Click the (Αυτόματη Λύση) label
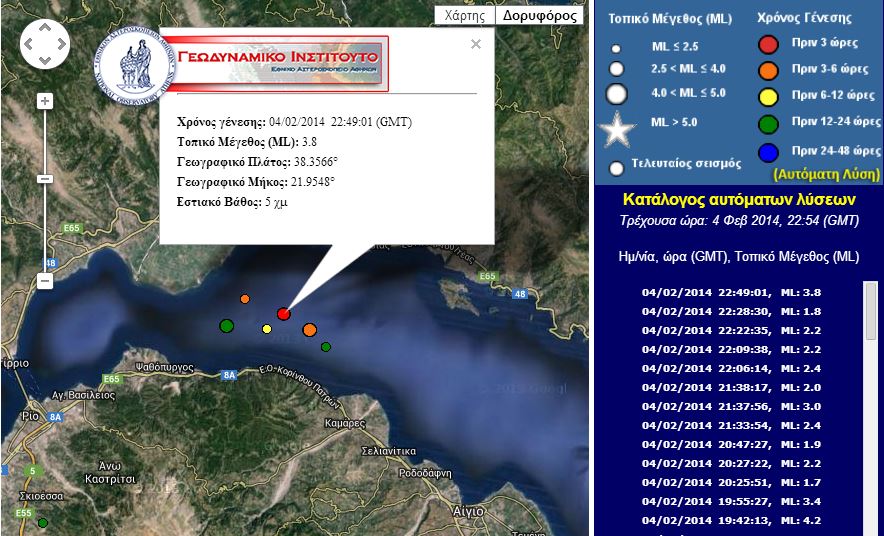The height and width of the screenshot is (536, 884). click(x=826, y=174)
